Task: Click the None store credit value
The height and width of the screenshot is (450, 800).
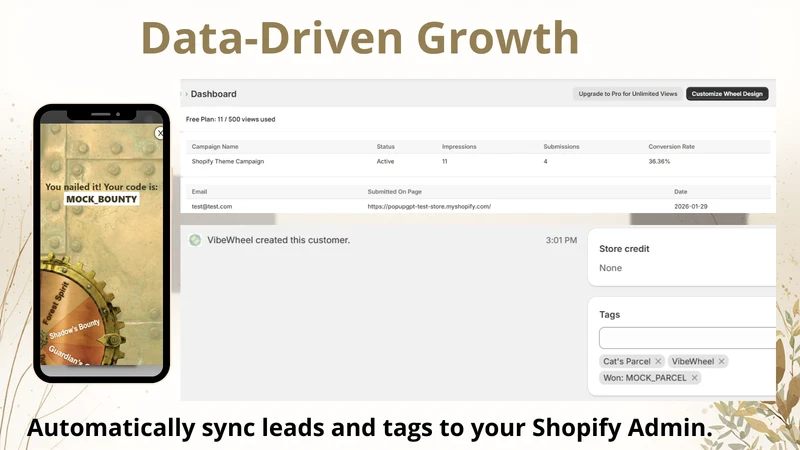Action: [x=610, y=268]
